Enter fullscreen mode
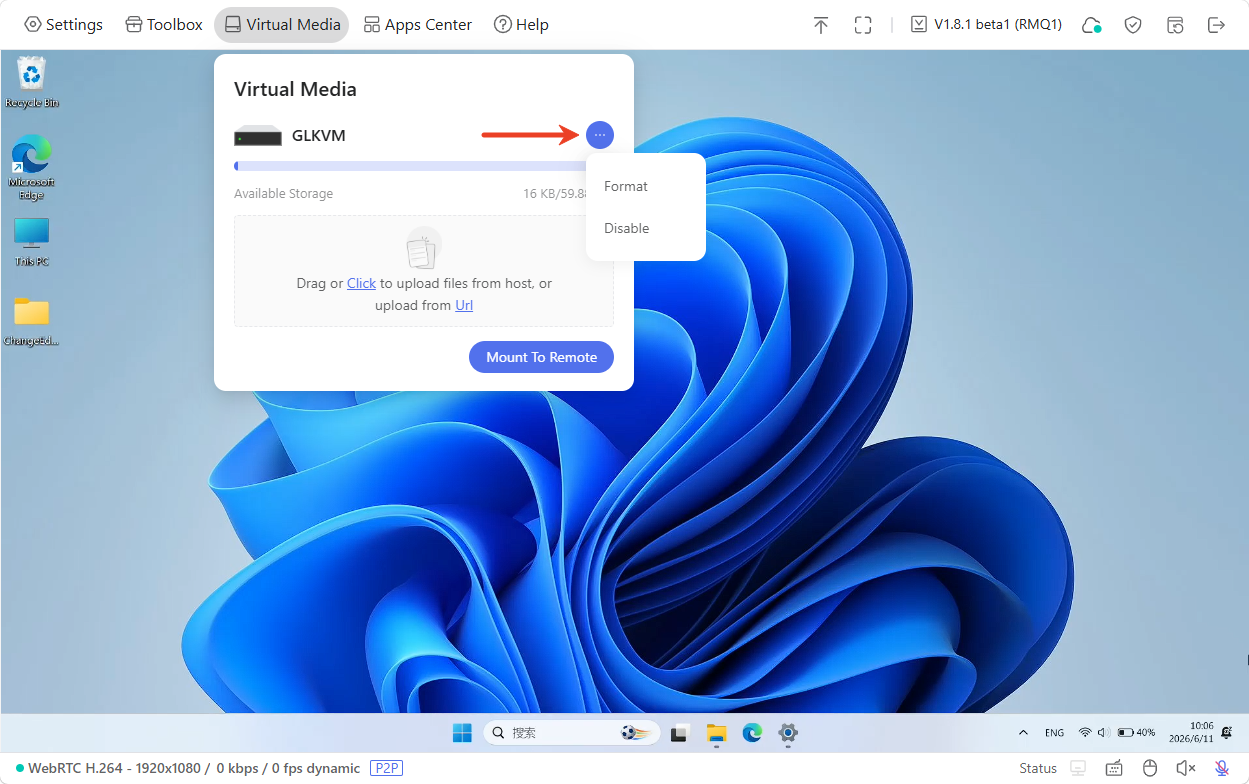Screen dimensions: 1249x784 (x=863, y=25)
